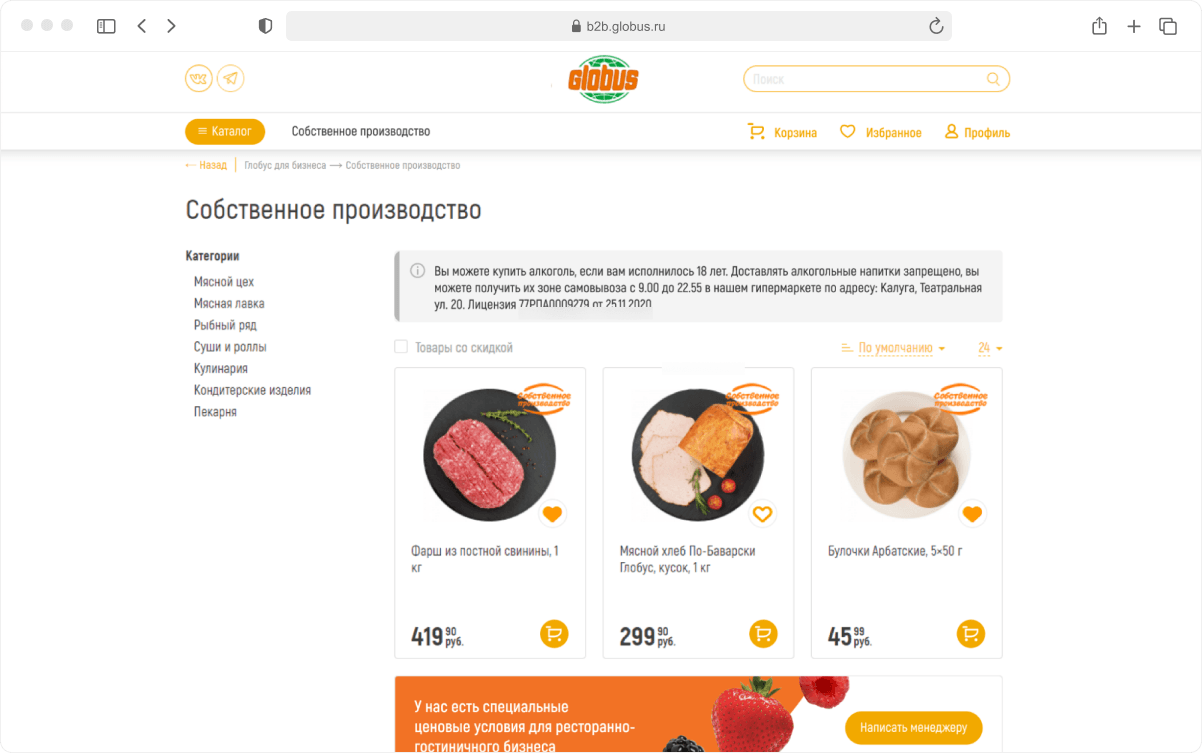Open the Корзина cart
This screenshot has width=1202, height=753.
(782, 132)
